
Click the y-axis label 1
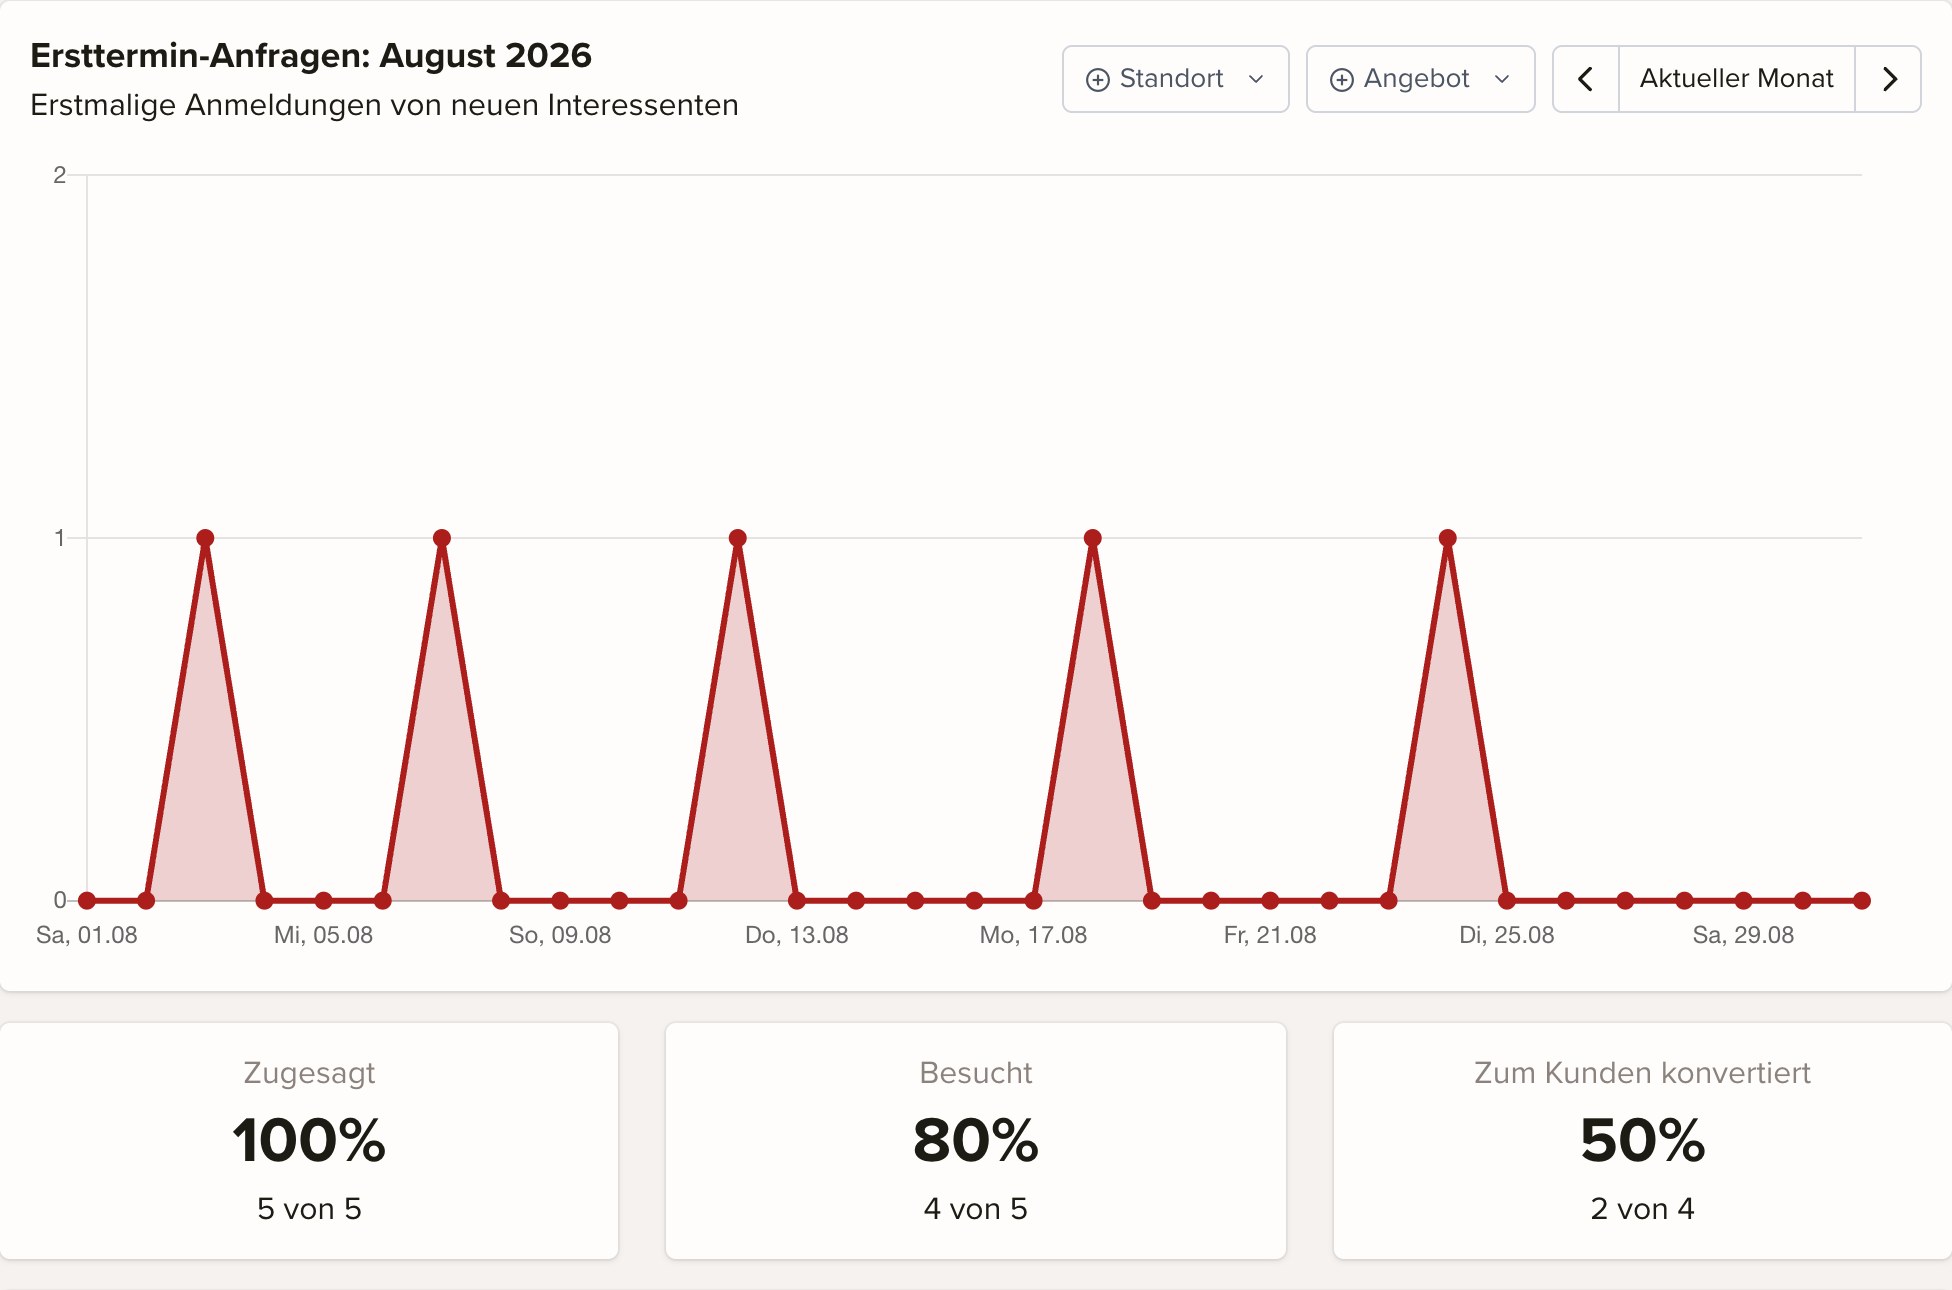pyautogui.click(x=59, y=538)
